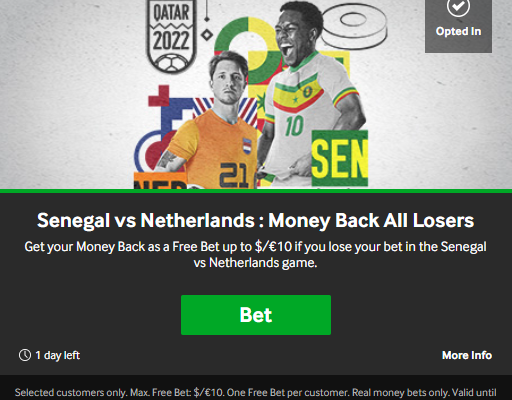Select the green SEN country label

pos(340,158)
